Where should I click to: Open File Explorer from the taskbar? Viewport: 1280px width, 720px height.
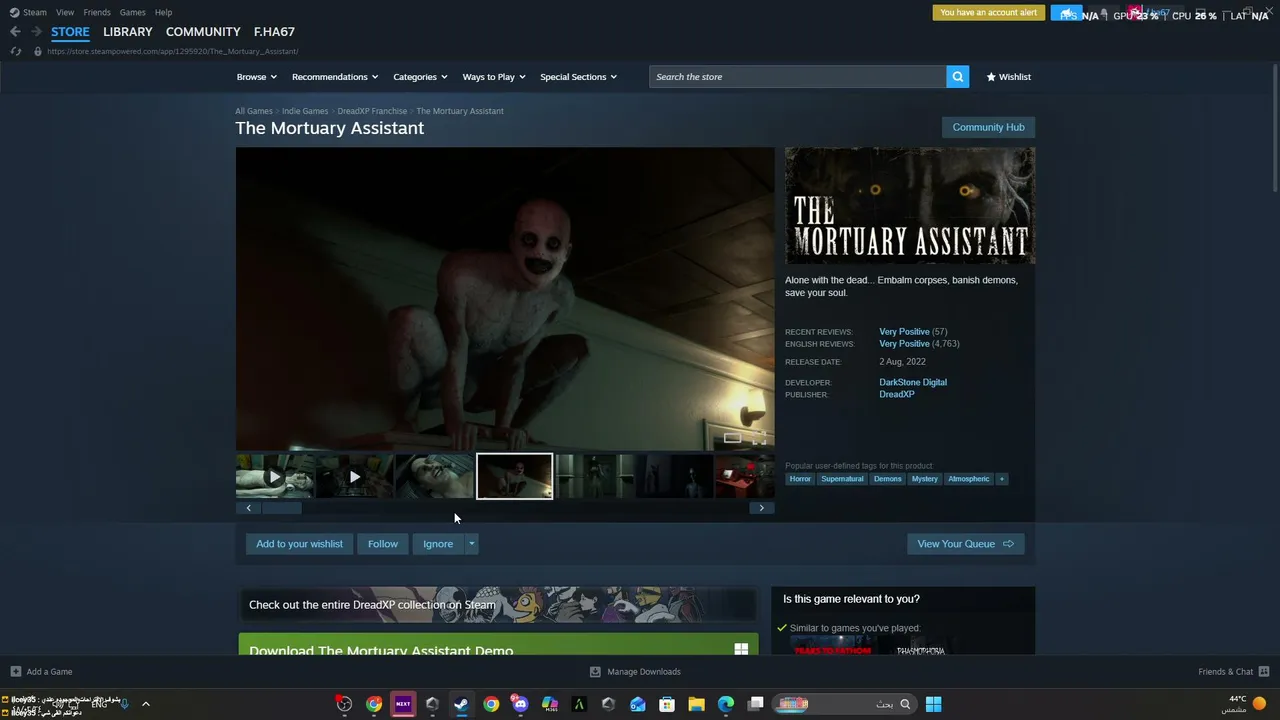click(x=696, y=704)
